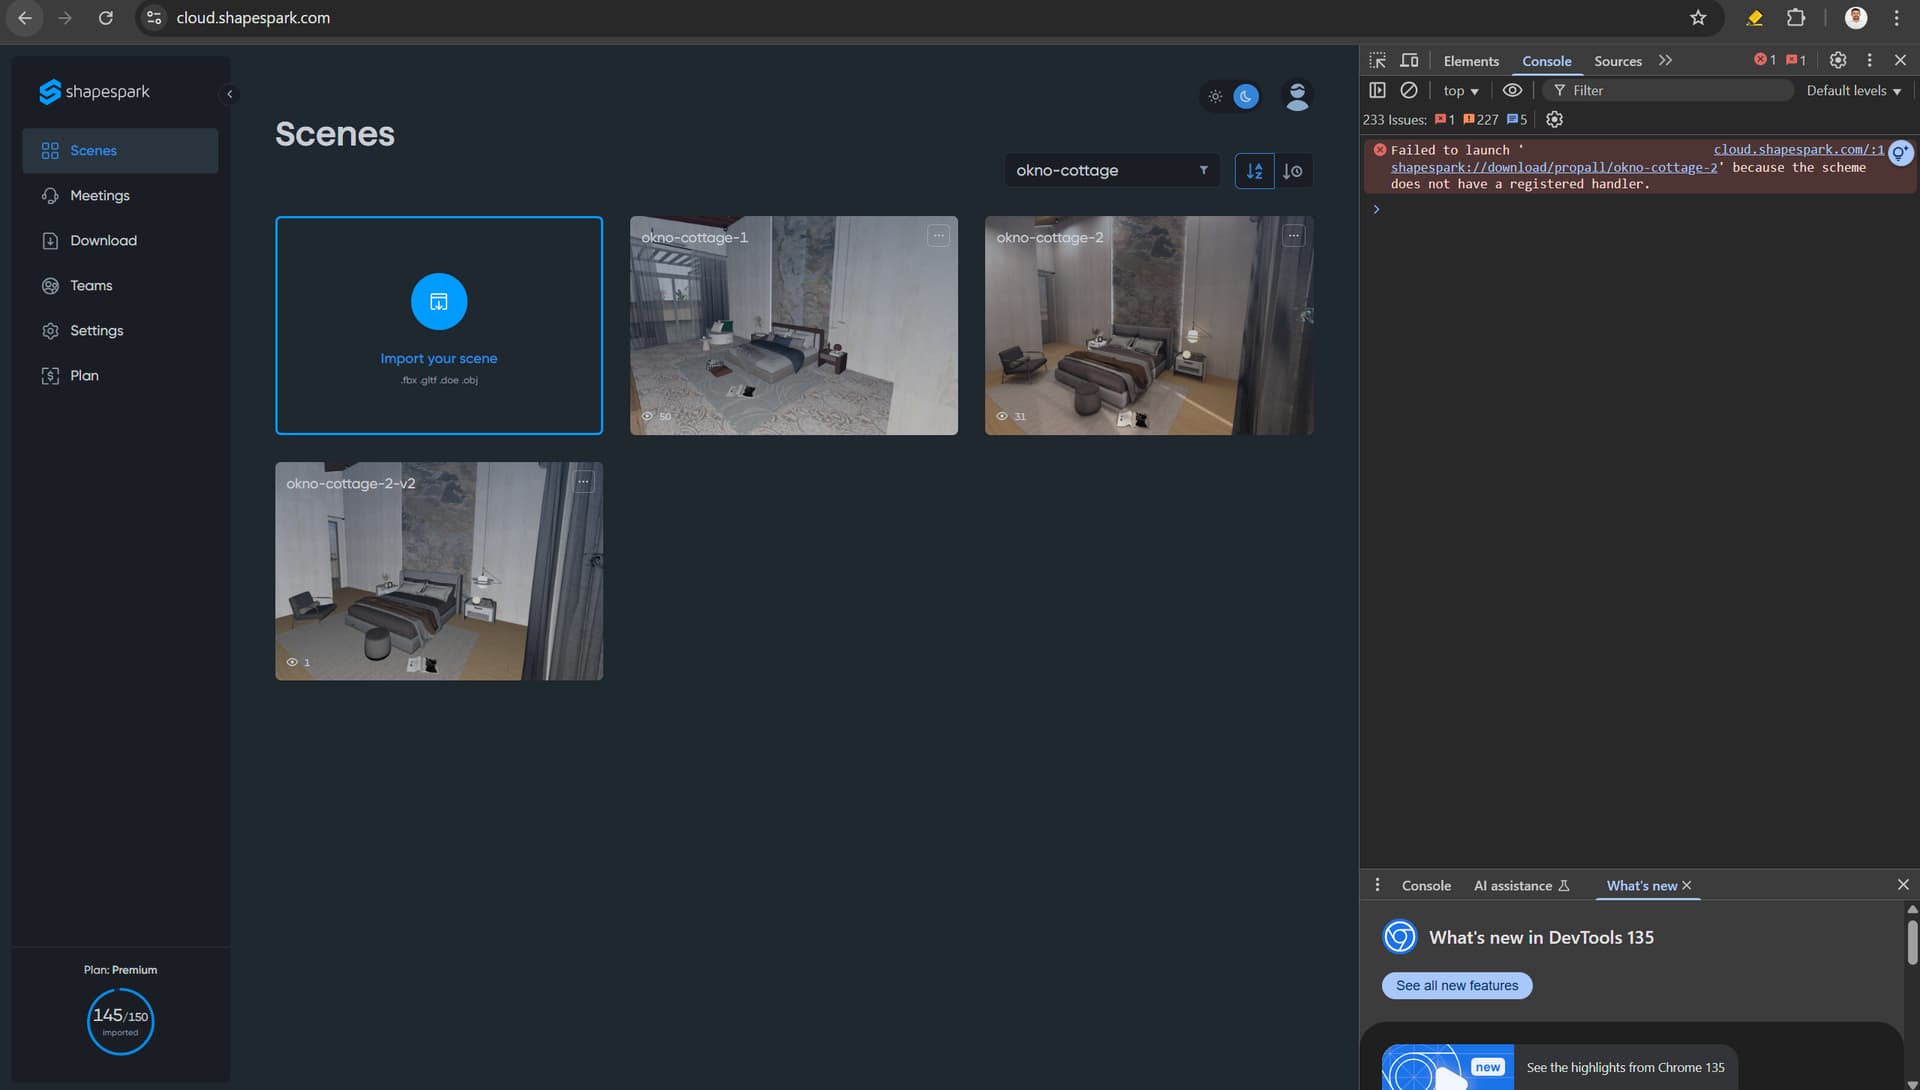Switch theme to light mode sun toggle
The height and width of the screenshot is (1090, 1920).
[x=1215, y=96]
